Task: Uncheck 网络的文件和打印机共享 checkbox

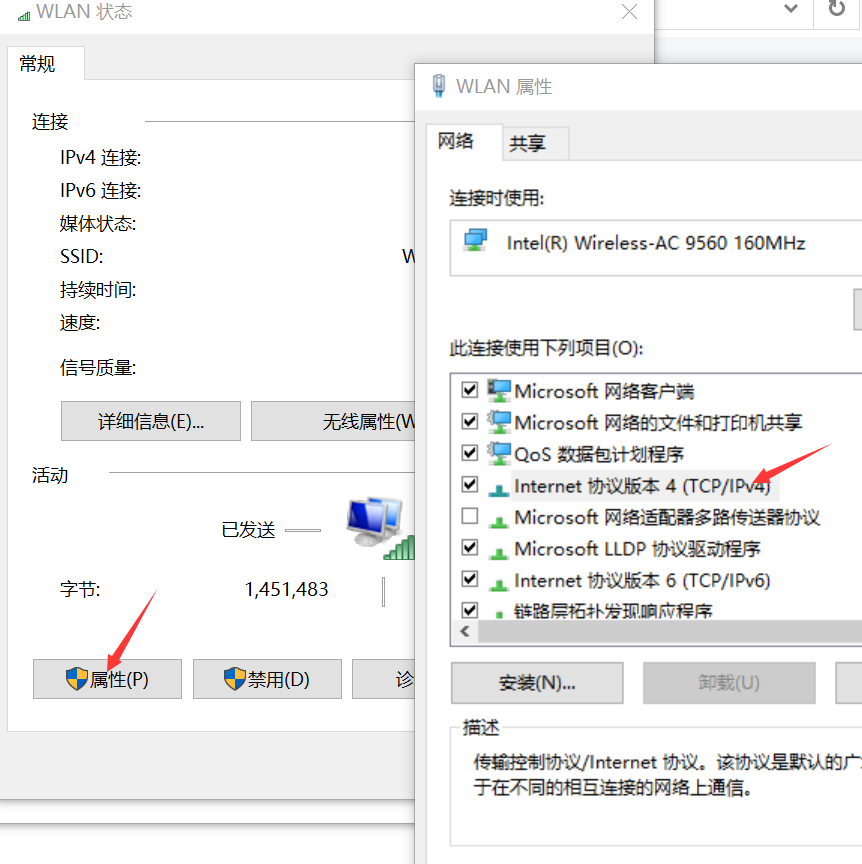Action: (x=470, y=422)
